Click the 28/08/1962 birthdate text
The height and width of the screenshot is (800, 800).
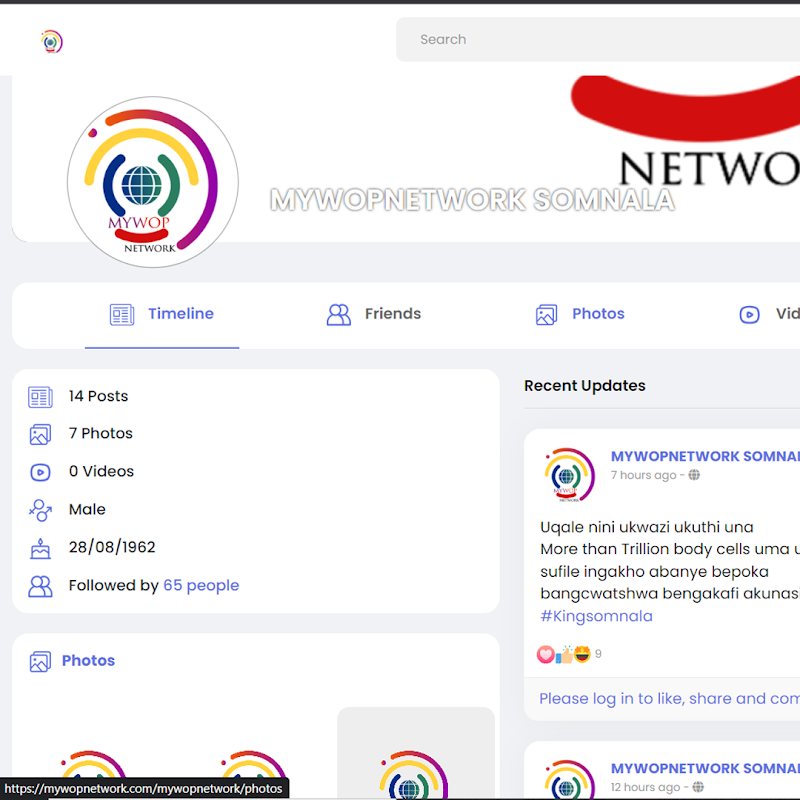point(112,547)
